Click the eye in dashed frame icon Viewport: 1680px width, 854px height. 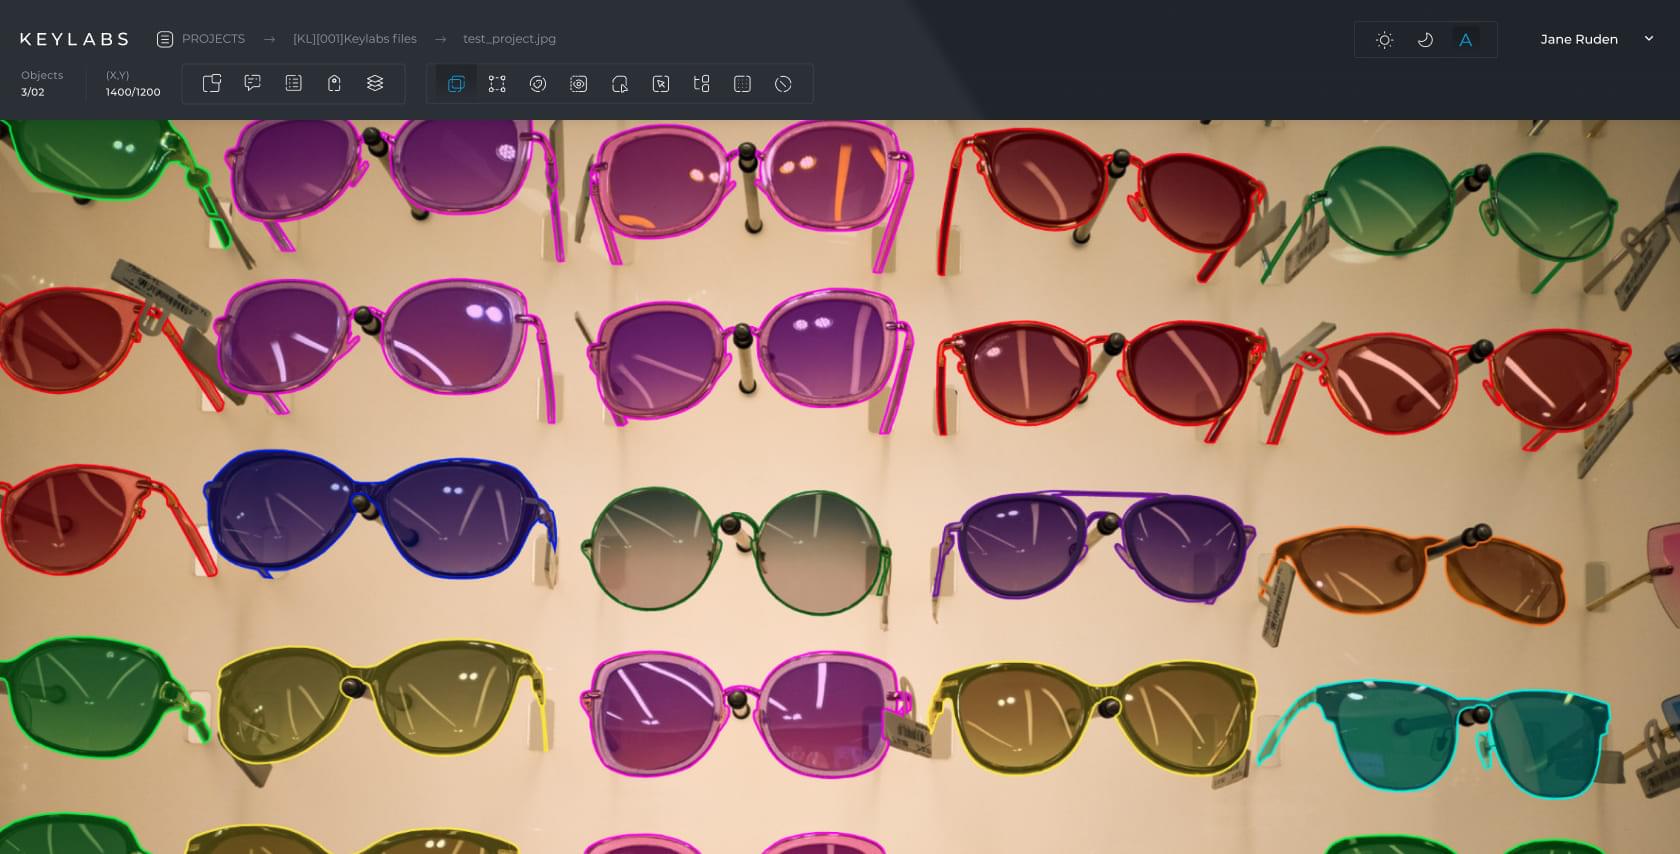point(579,84)
